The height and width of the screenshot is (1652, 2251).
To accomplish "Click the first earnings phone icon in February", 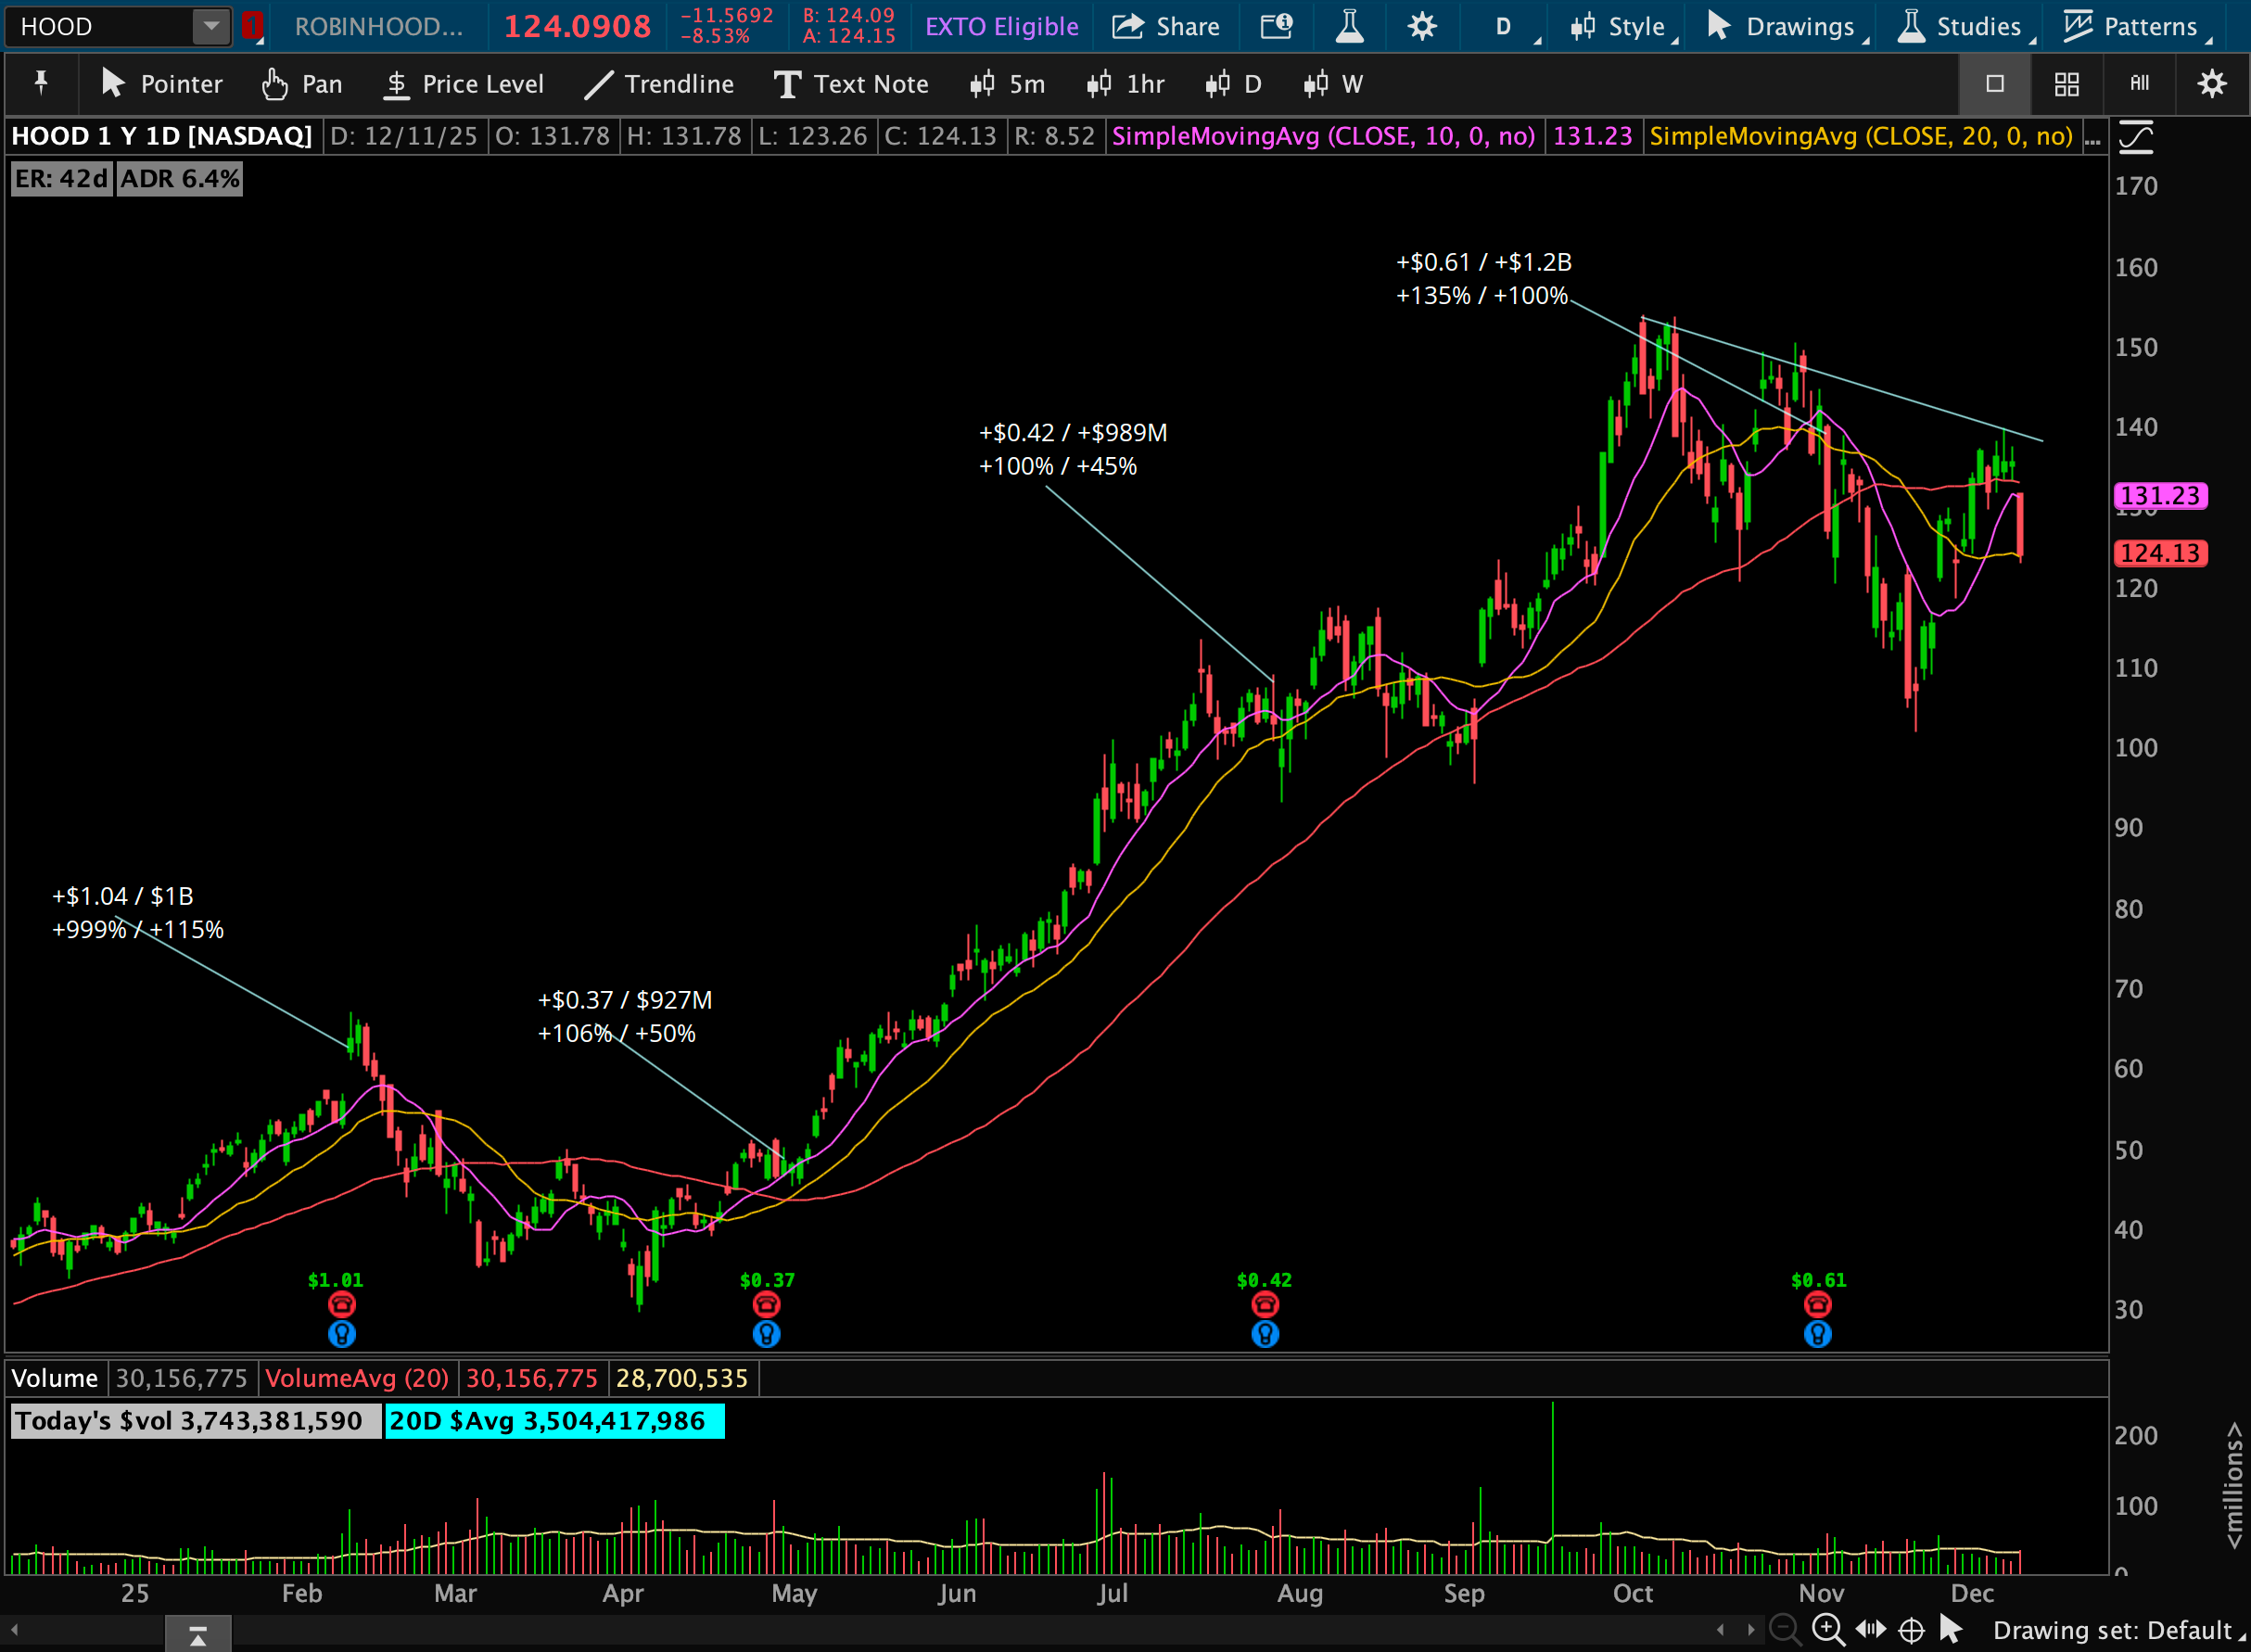I will point(342,1304).
